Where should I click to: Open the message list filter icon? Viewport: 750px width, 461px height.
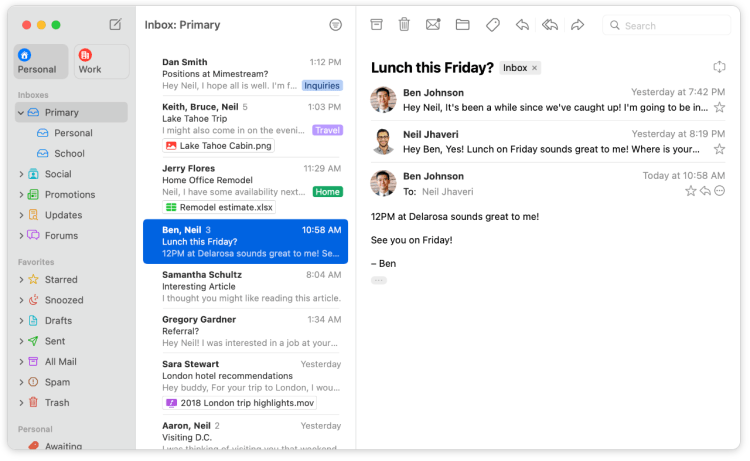click(335, 25)
